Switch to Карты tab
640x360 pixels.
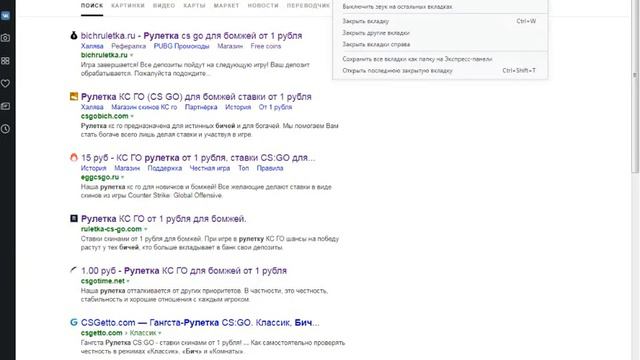(x=194, y=6)
